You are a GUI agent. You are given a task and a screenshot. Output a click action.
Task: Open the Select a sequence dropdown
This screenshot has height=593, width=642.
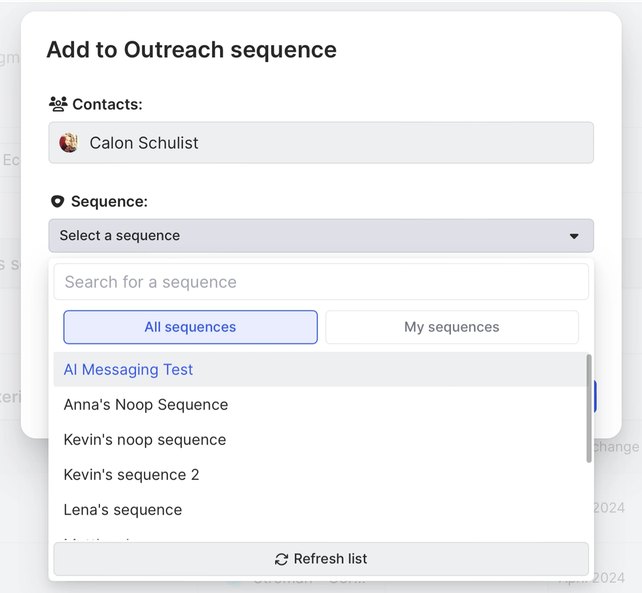tap(320, 236)
